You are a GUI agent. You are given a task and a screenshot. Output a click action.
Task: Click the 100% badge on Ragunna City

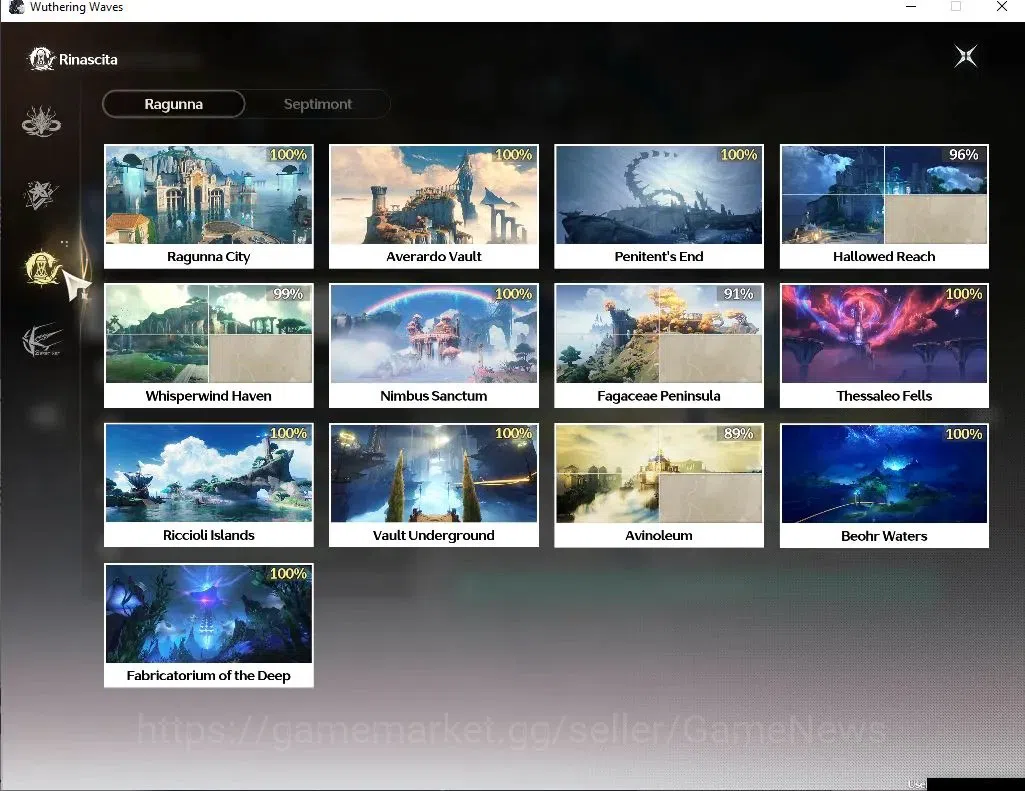[288, 155]
